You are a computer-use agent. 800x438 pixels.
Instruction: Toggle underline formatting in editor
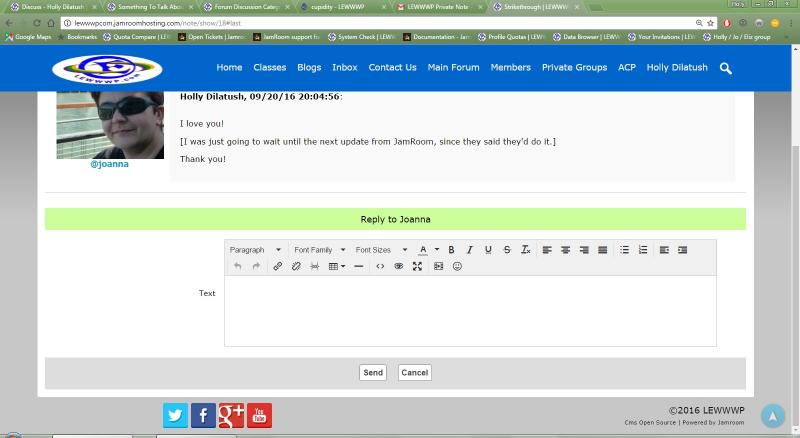[x=488, y=250]
